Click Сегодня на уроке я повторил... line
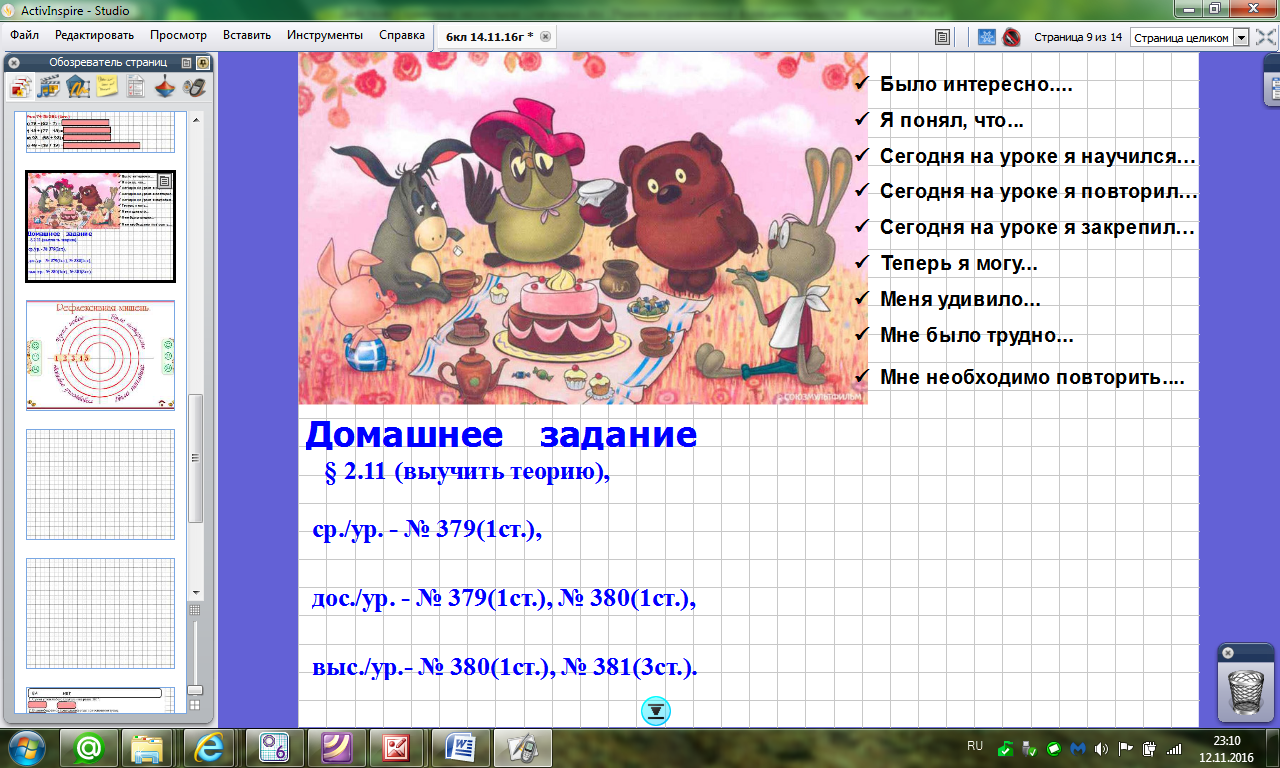This screenshot has width=1280, height=768. pyautogui.click(x=1038, y=192)
